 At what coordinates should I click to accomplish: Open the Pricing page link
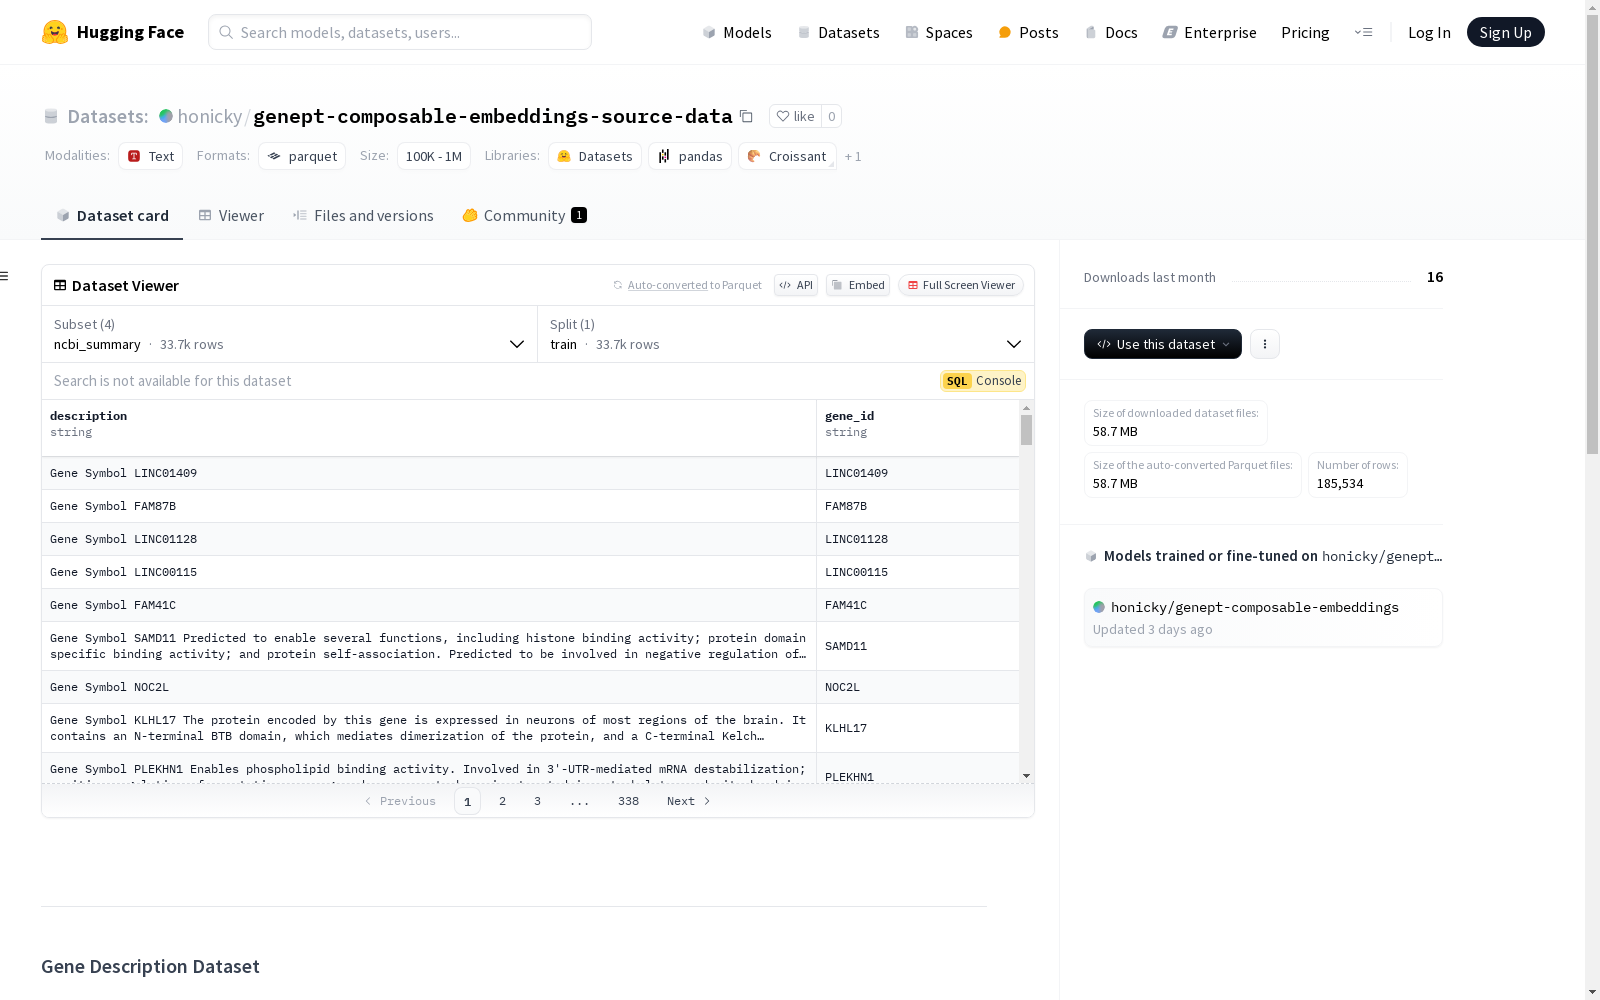[x=1305, y=32]
